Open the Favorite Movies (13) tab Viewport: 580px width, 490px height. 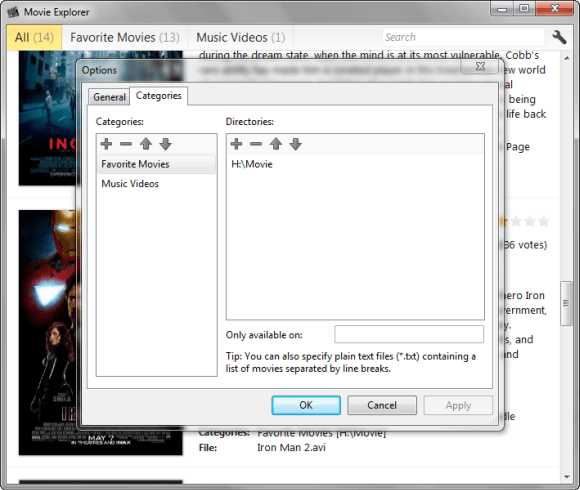click(x=125, y=37)
